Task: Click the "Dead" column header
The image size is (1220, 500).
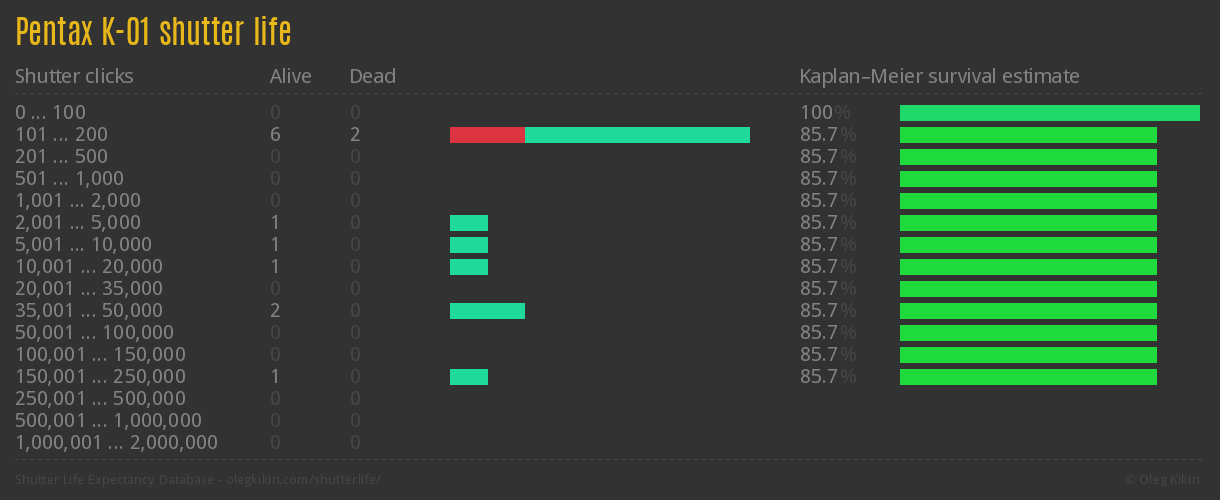Action: (x=372, y=76)
